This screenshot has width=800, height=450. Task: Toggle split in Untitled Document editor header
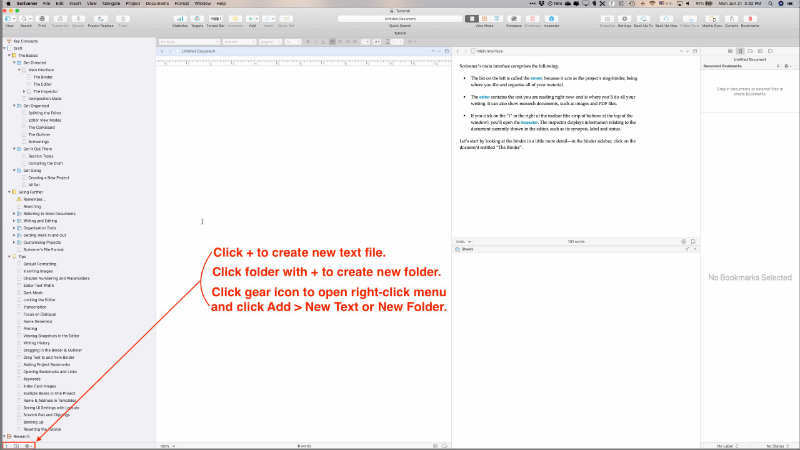click(x=447, y=52)
